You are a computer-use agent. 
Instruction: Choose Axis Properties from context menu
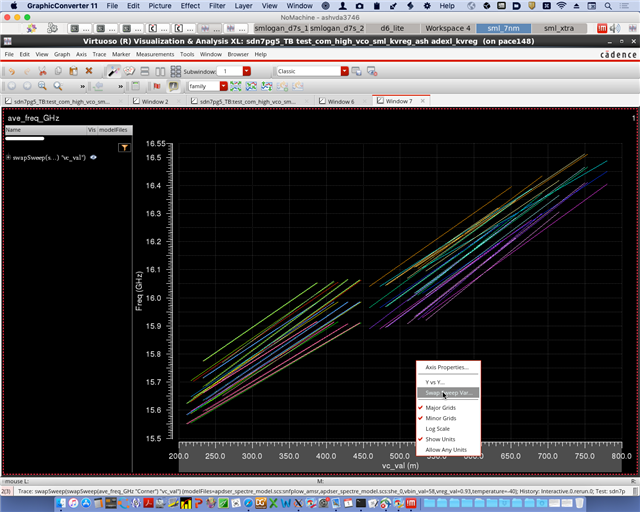coord(447,367)
